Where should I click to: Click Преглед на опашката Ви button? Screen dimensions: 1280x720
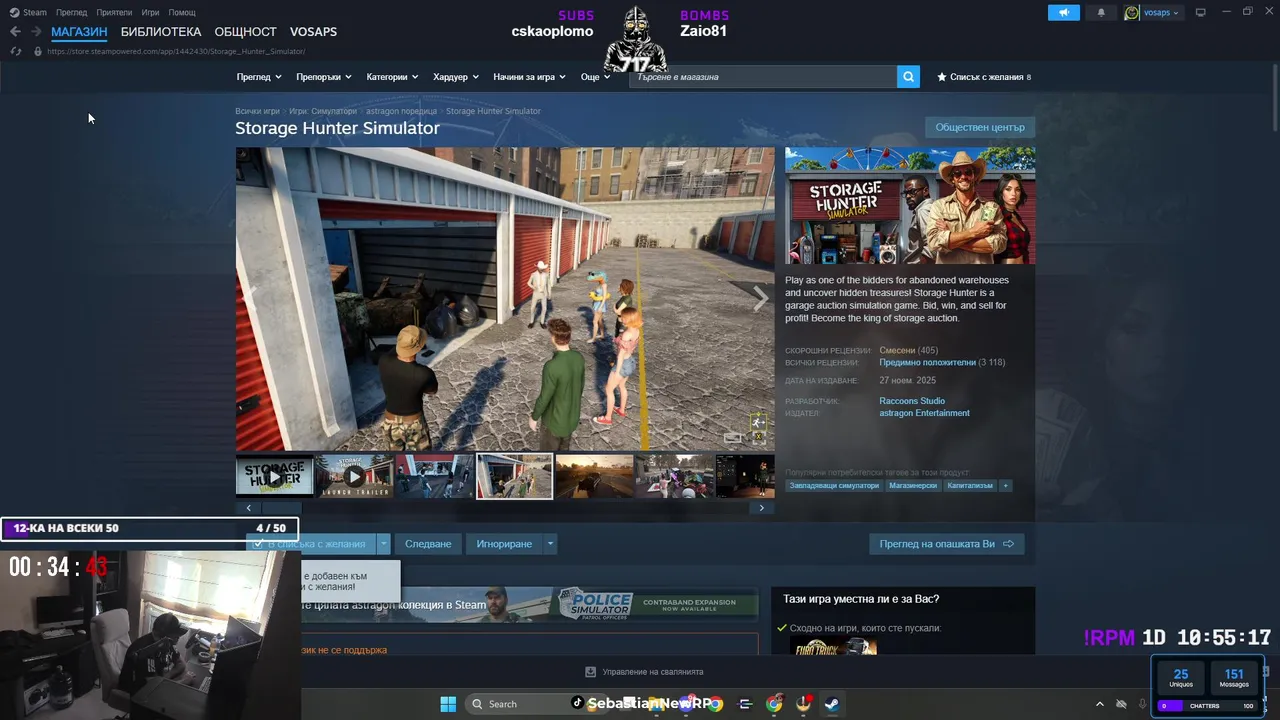pyautogui.click(x=946, y=544)
